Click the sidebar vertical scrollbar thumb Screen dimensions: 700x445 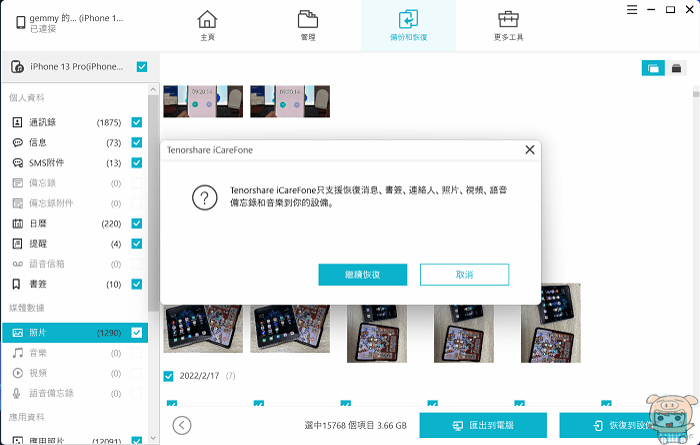(153, 203)
